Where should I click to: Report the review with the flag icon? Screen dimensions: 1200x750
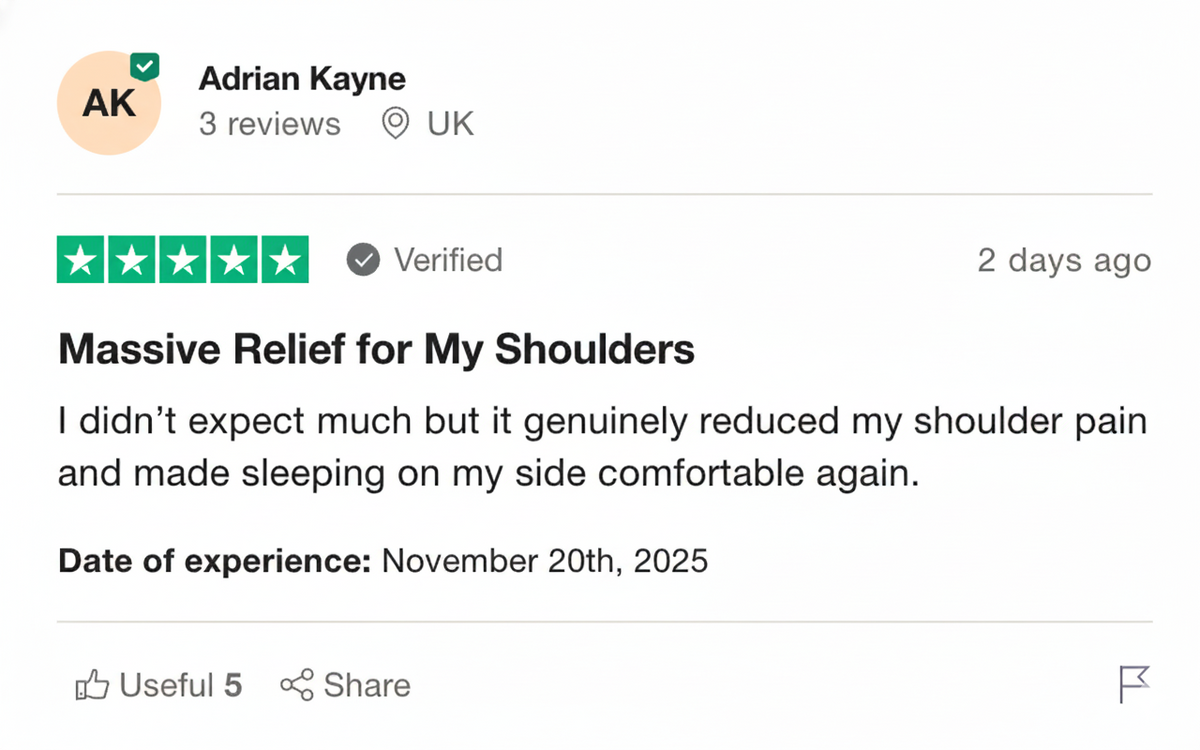click(x=1134, y=685)
